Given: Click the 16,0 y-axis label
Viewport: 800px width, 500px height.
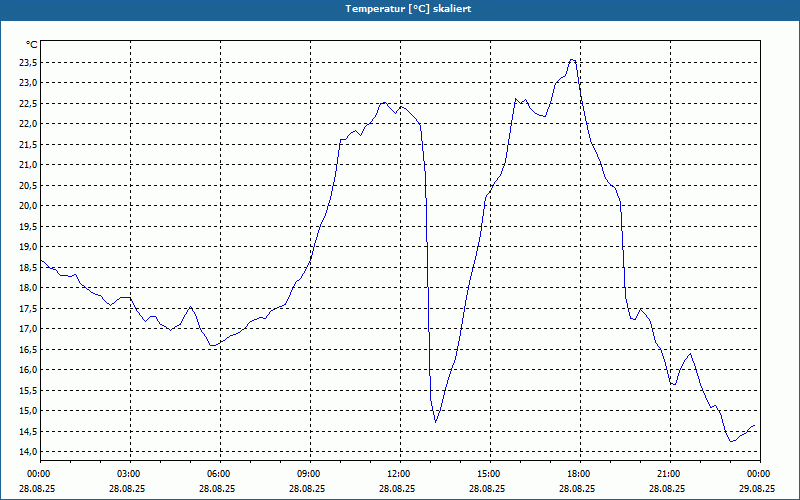Looking at the screenshot, I should [29, 370].
